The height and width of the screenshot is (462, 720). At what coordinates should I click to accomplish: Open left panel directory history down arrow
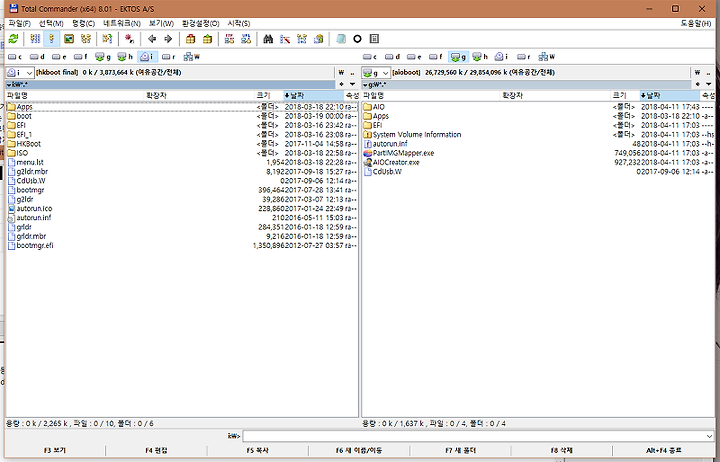point(353,85)
